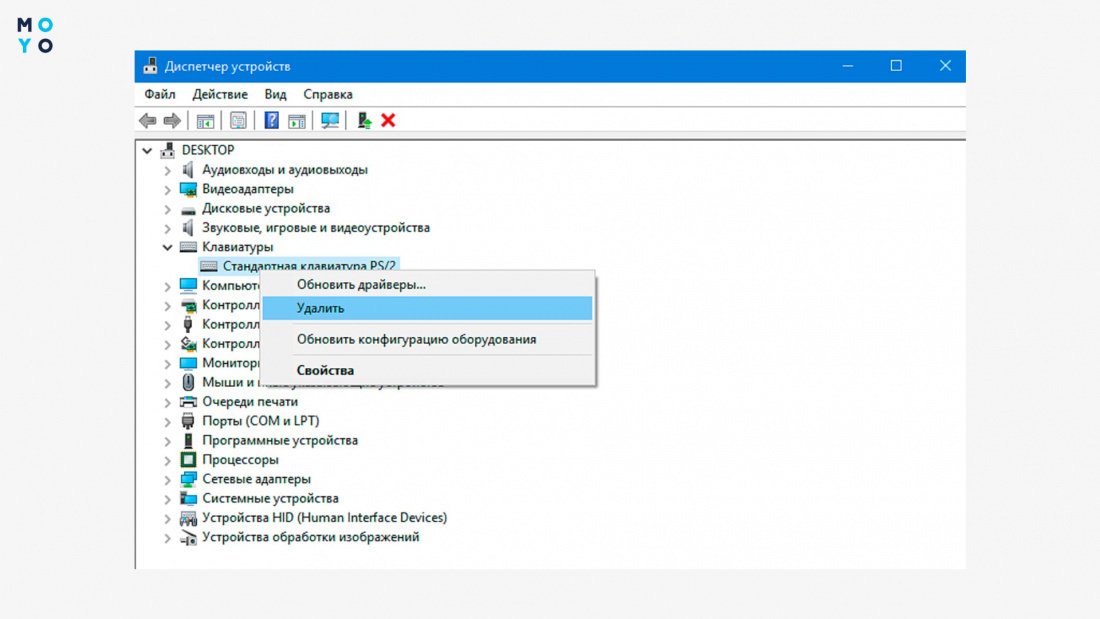Open the Help question-mark toolbar icon
The image size is (1100, 619).
click(271, 121)
